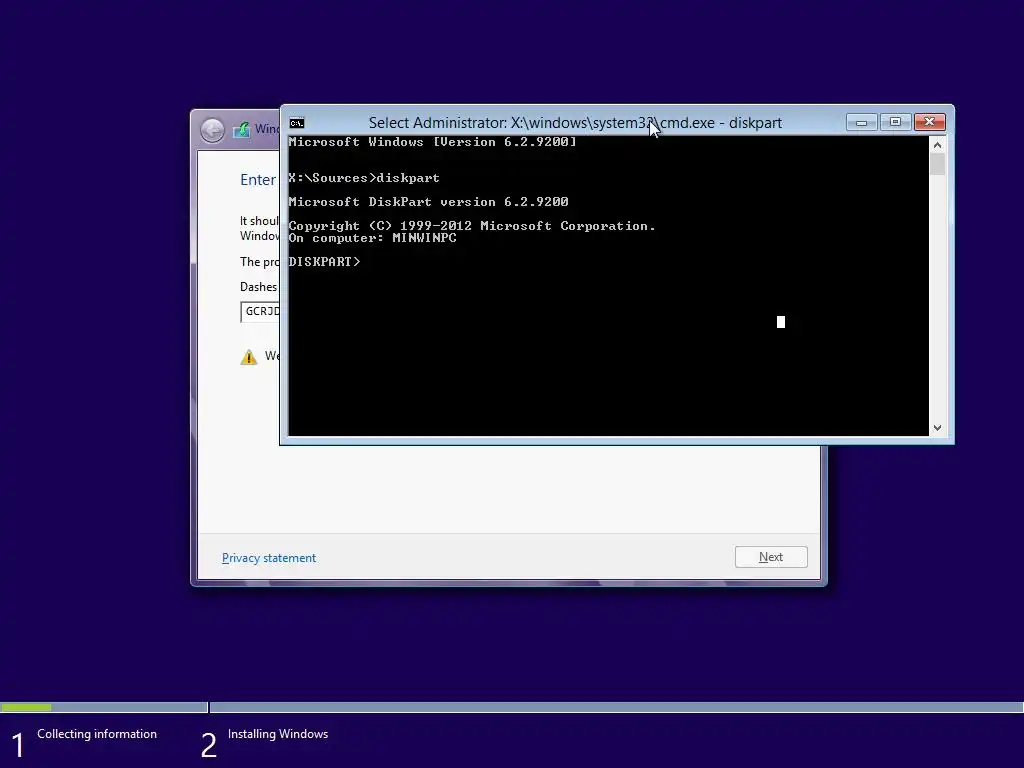This screenshot has width=1024, height=768.
Task: Click the white selection block in console
Action: (780, 322)
